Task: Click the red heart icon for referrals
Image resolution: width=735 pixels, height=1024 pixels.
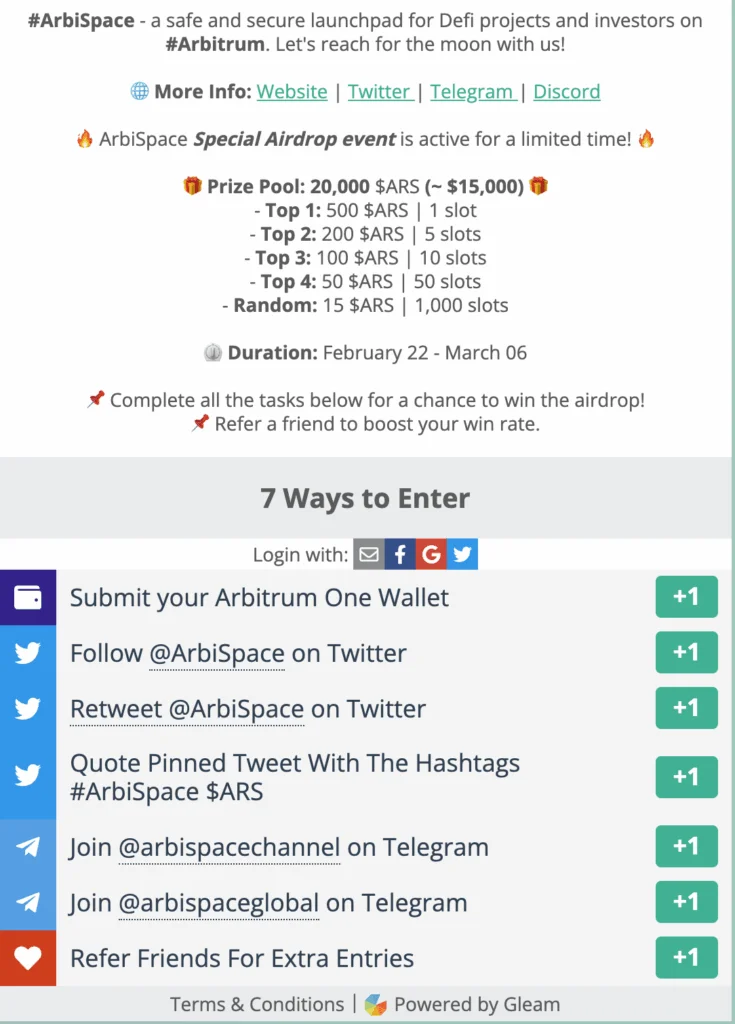Action: pos(28,958)
